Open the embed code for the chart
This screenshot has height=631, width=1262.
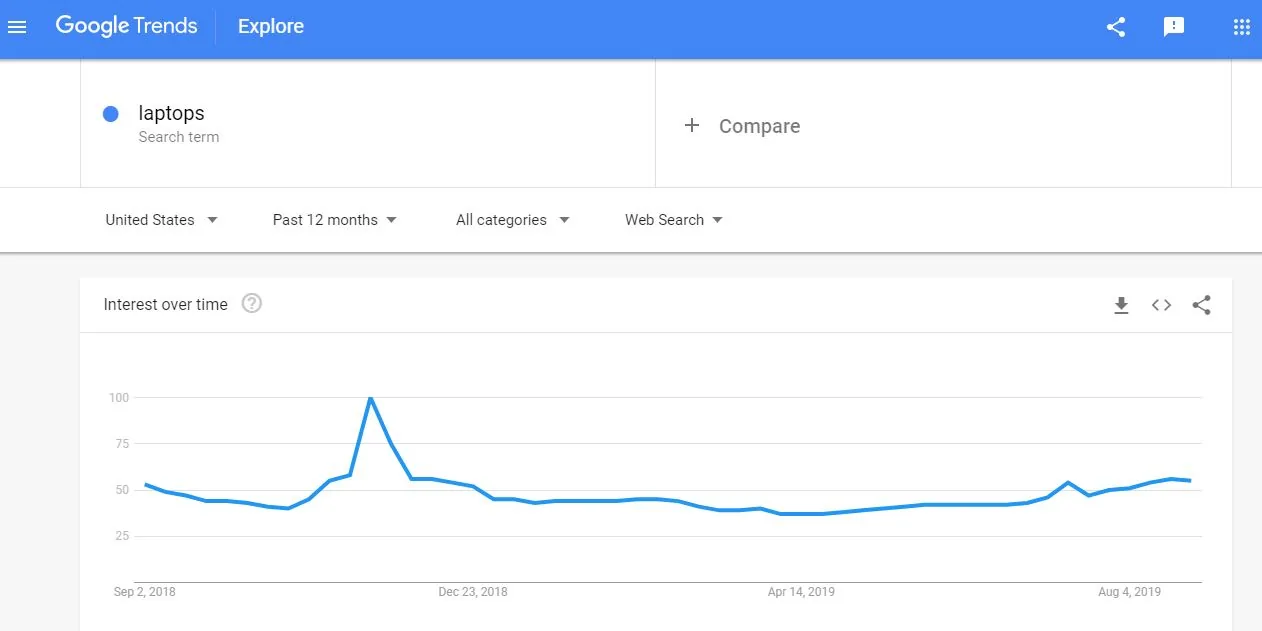coord(1161,305)
